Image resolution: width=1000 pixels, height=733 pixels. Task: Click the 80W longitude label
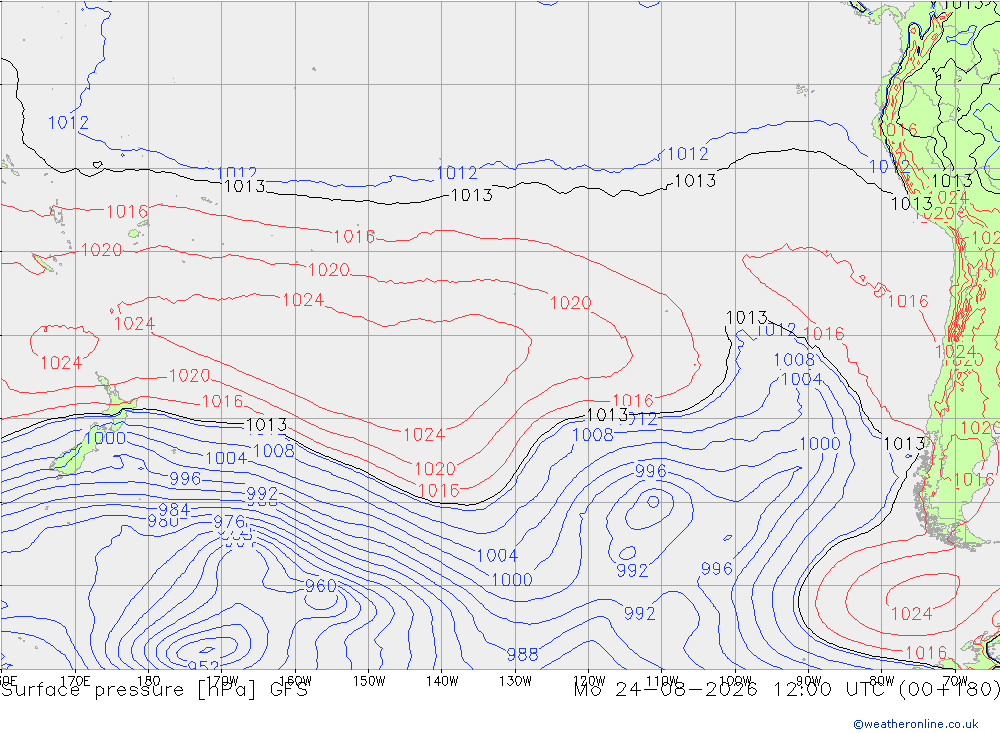pyautogui.click(x=882, y=681)
